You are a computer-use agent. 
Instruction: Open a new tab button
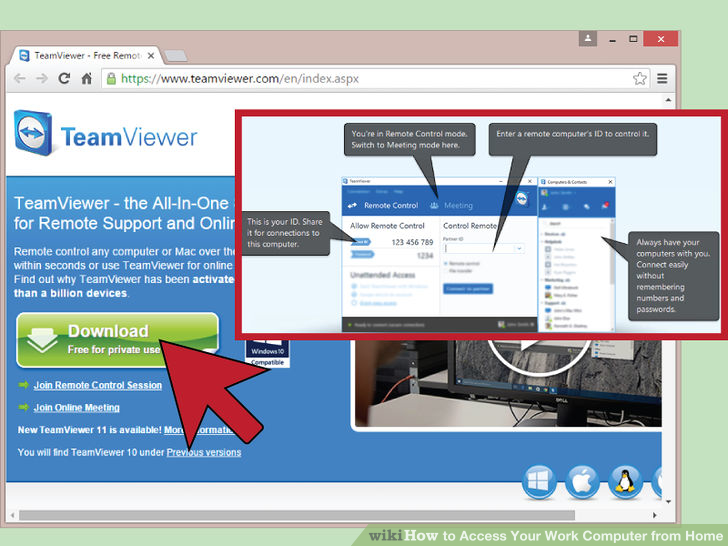point(176,56)
